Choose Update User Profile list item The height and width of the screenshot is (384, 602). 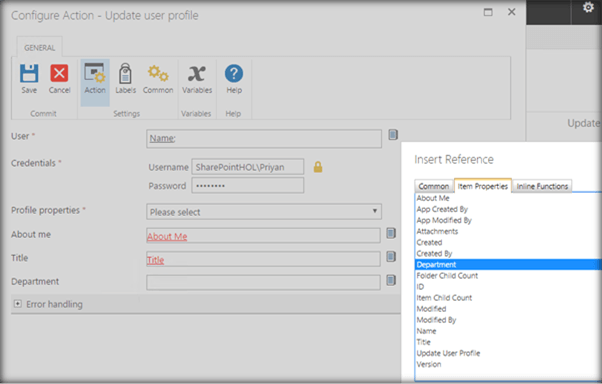[448, 353]
